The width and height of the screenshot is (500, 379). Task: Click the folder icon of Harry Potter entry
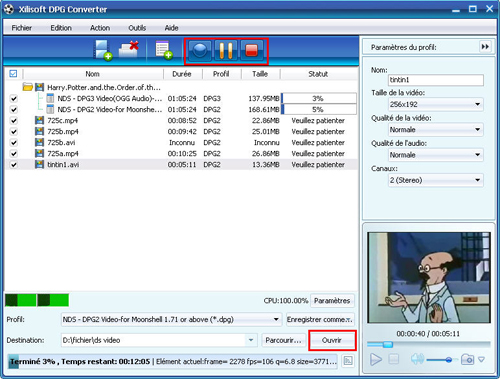pyautogui.click(x=28, y=87)
